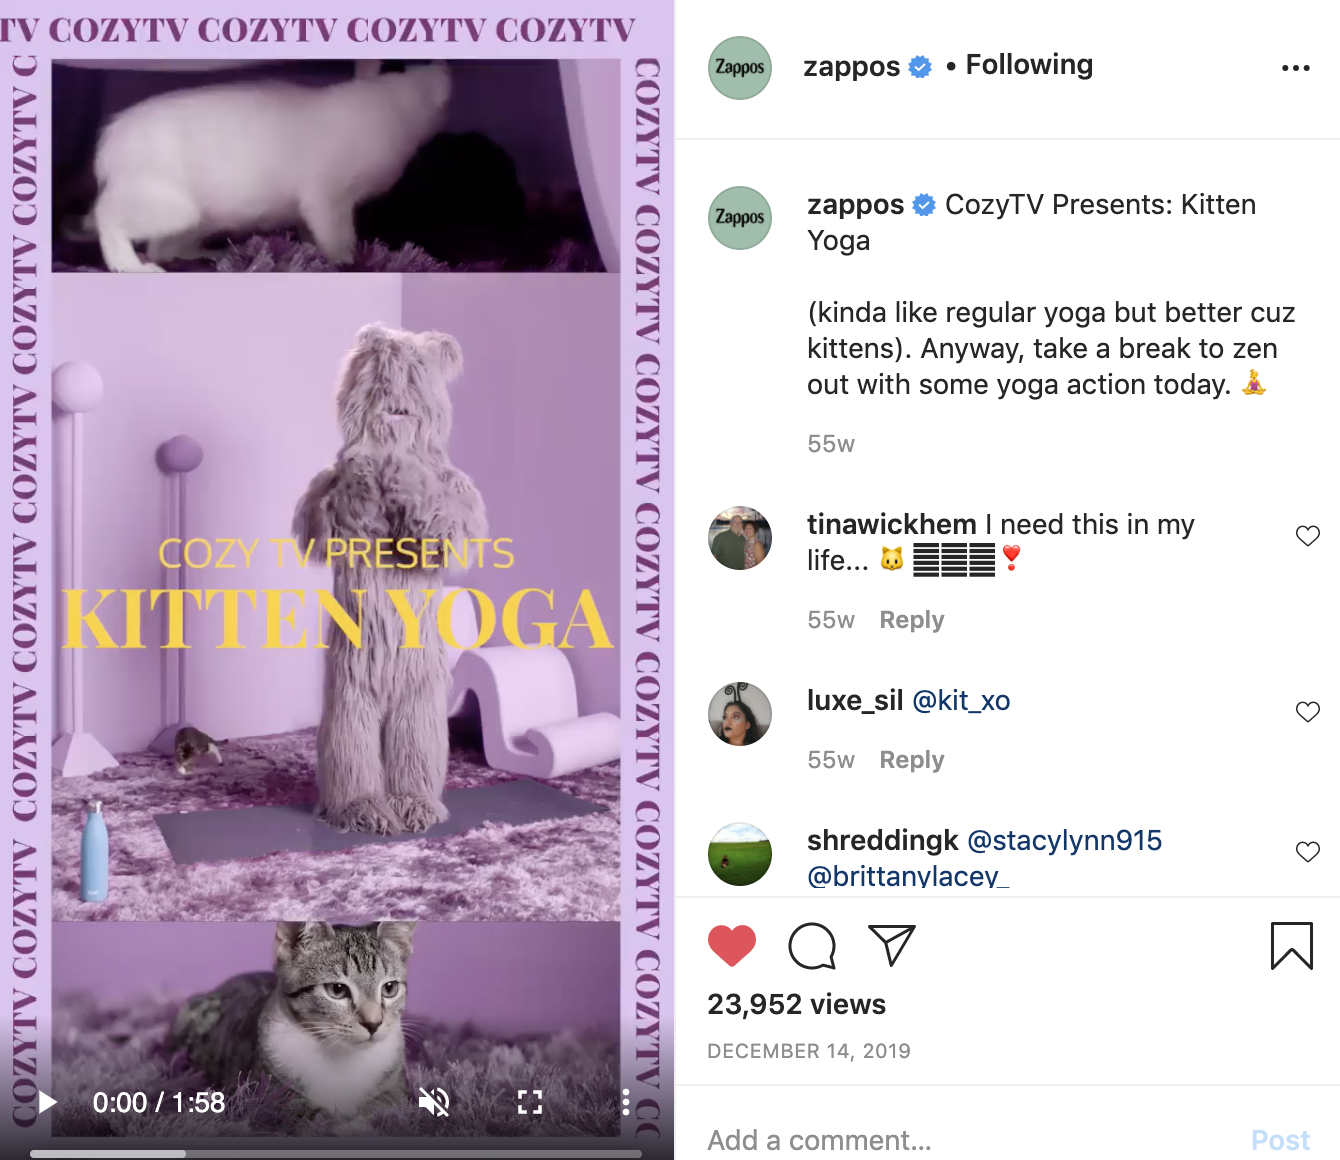Click the Following status text
This screenshot has width=1340, height=1160.
pyautogui.click(x=1029, y=65)
